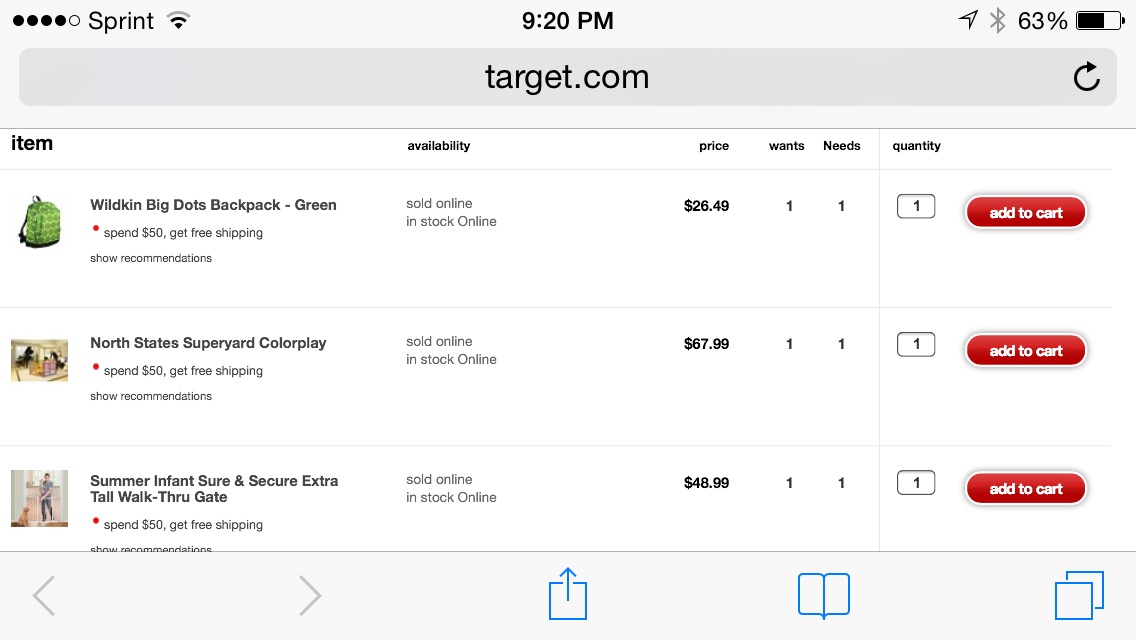The height and width of the screenshot is (640, 1136).
Task: Go back with the left arrow icon
Action: (x=44, y=596)
